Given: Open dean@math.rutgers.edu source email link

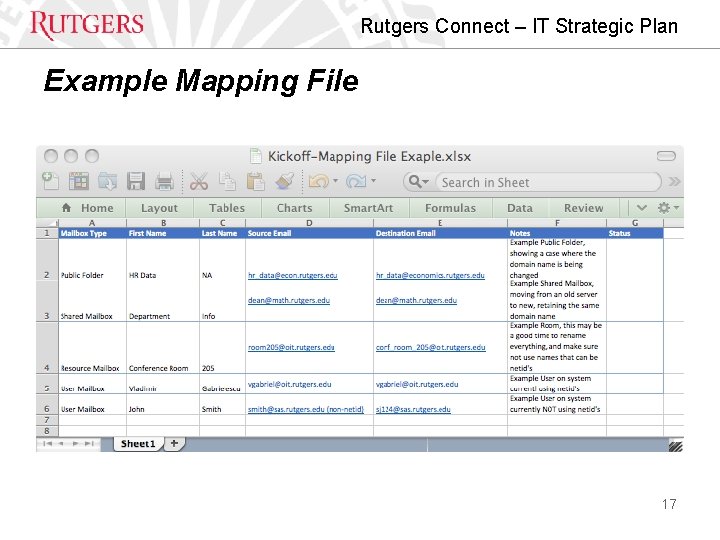Looking at the screenshot, I should (x=289, y=300).
